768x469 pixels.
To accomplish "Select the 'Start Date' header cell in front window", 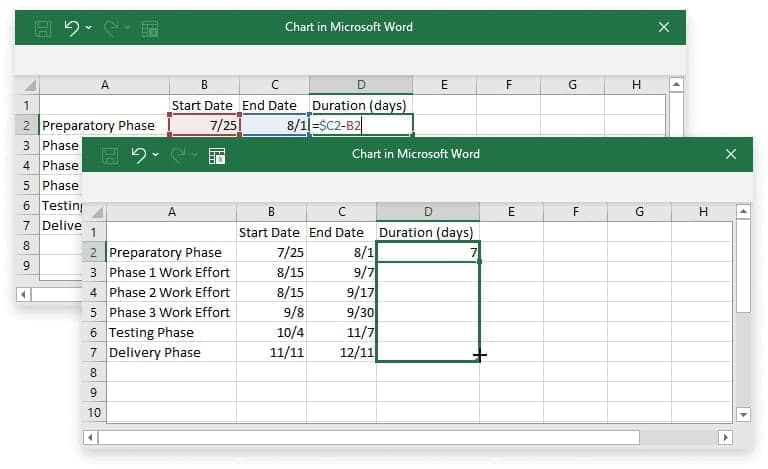I will [x=271, y=232].
